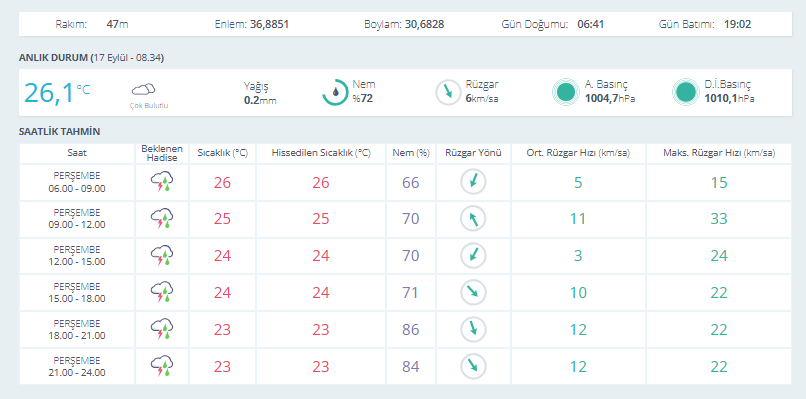Image resolution: width=806 pixels, height=399 pixels.
Task: Click average wind speed 5 value
Action: 578,183
